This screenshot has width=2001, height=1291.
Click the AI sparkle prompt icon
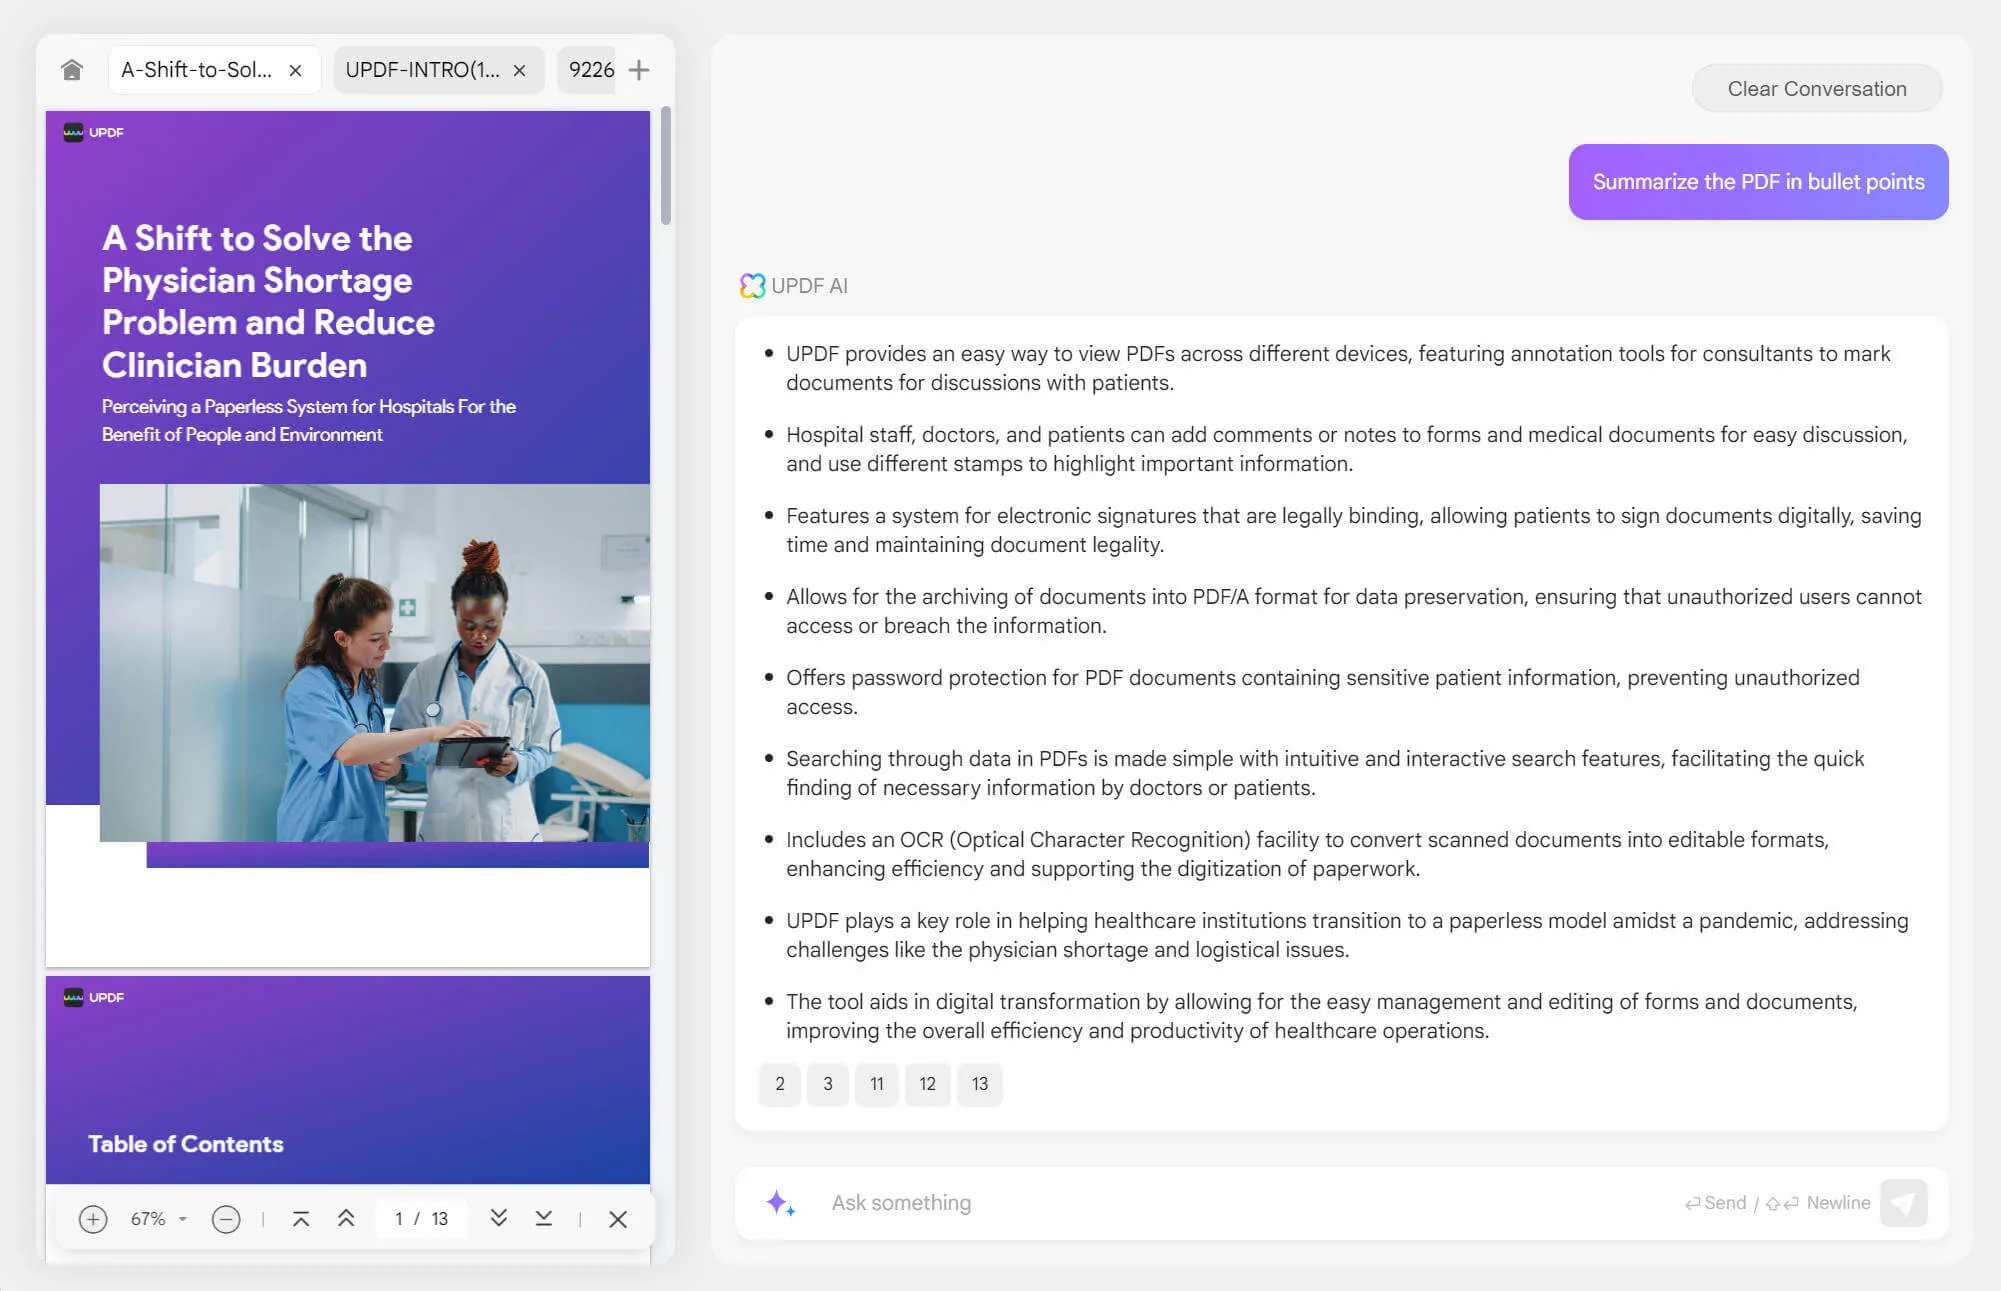tap(780, 1203)
